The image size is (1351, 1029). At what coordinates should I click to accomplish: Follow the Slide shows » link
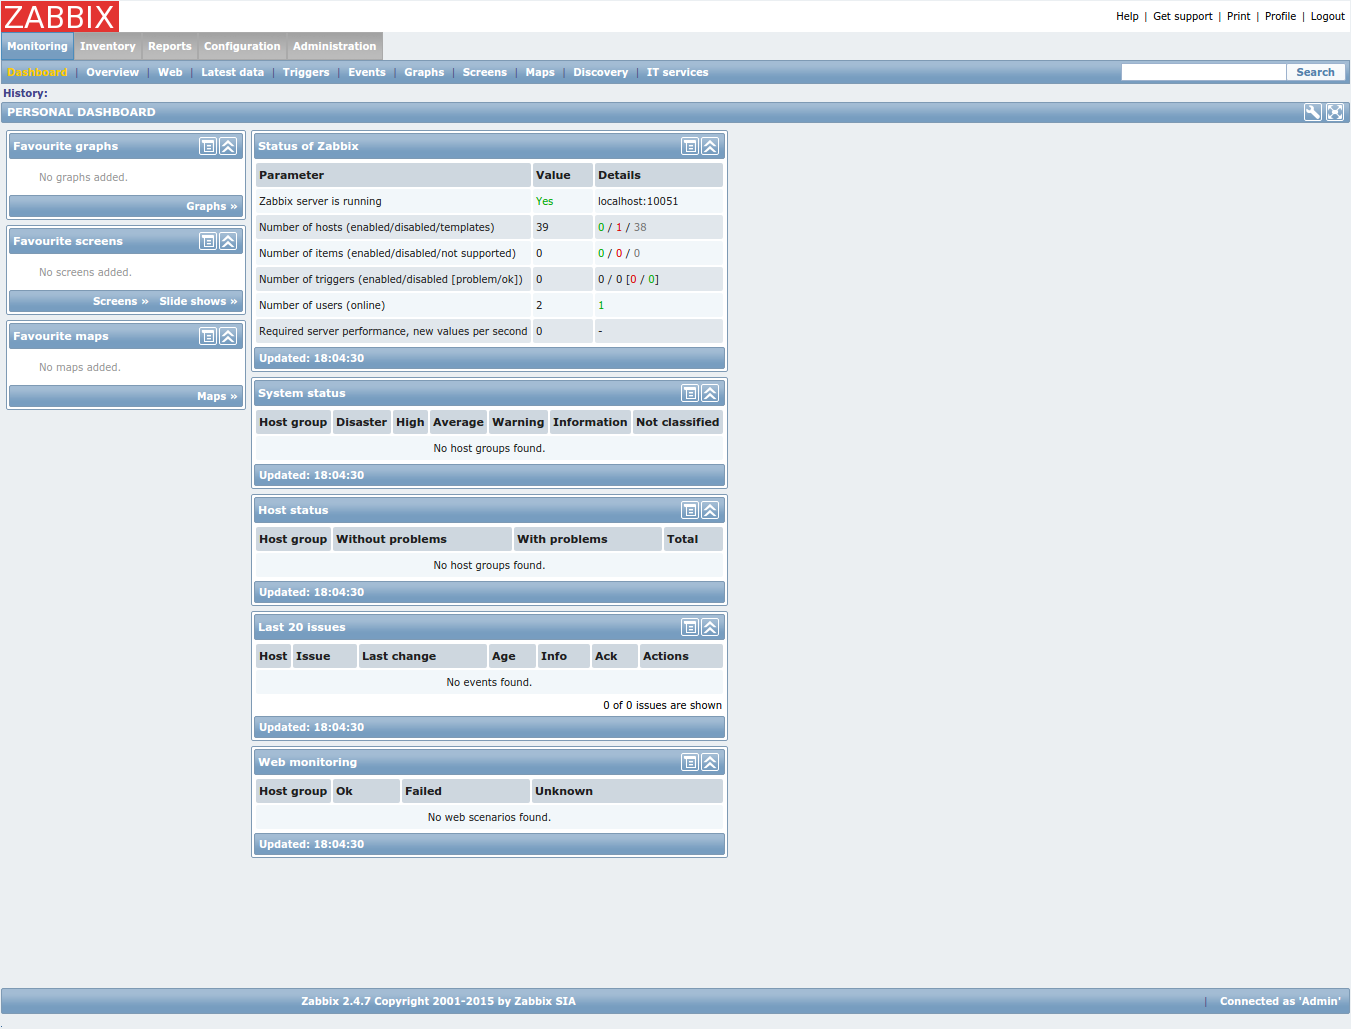(199, 301)
